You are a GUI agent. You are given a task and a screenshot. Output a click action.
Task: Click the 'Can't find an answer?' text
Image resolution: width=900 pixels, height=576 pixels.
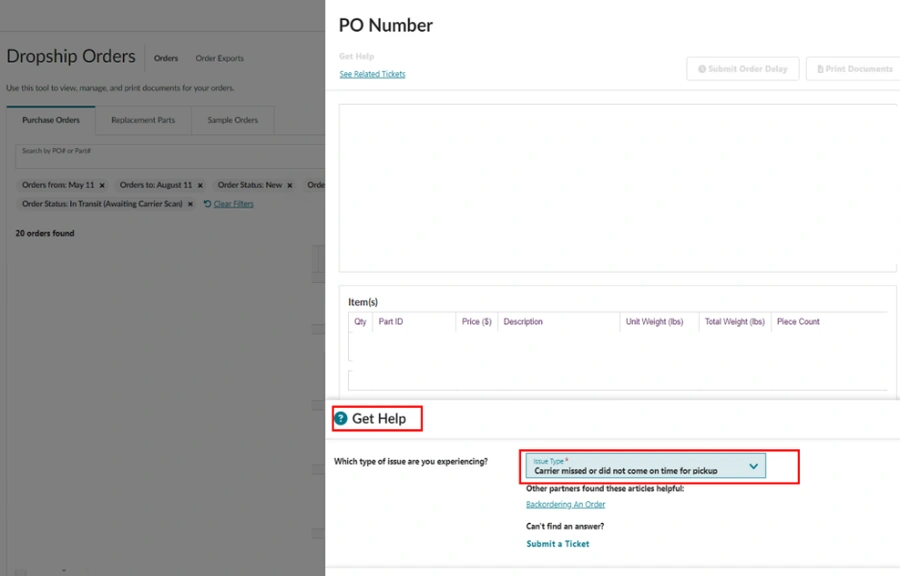coord(565,526)
